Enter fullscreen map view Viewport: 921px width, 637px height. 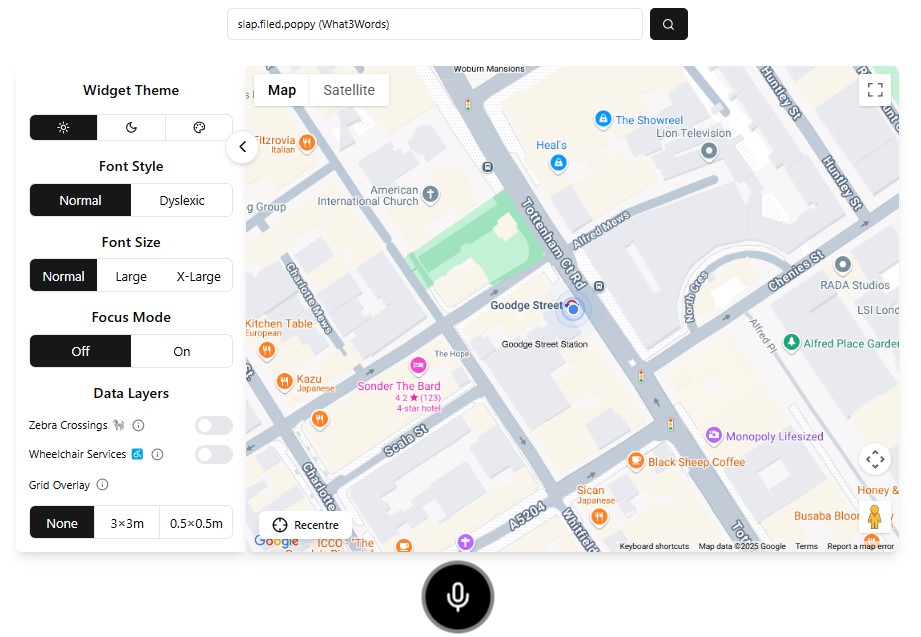(875, 90)
